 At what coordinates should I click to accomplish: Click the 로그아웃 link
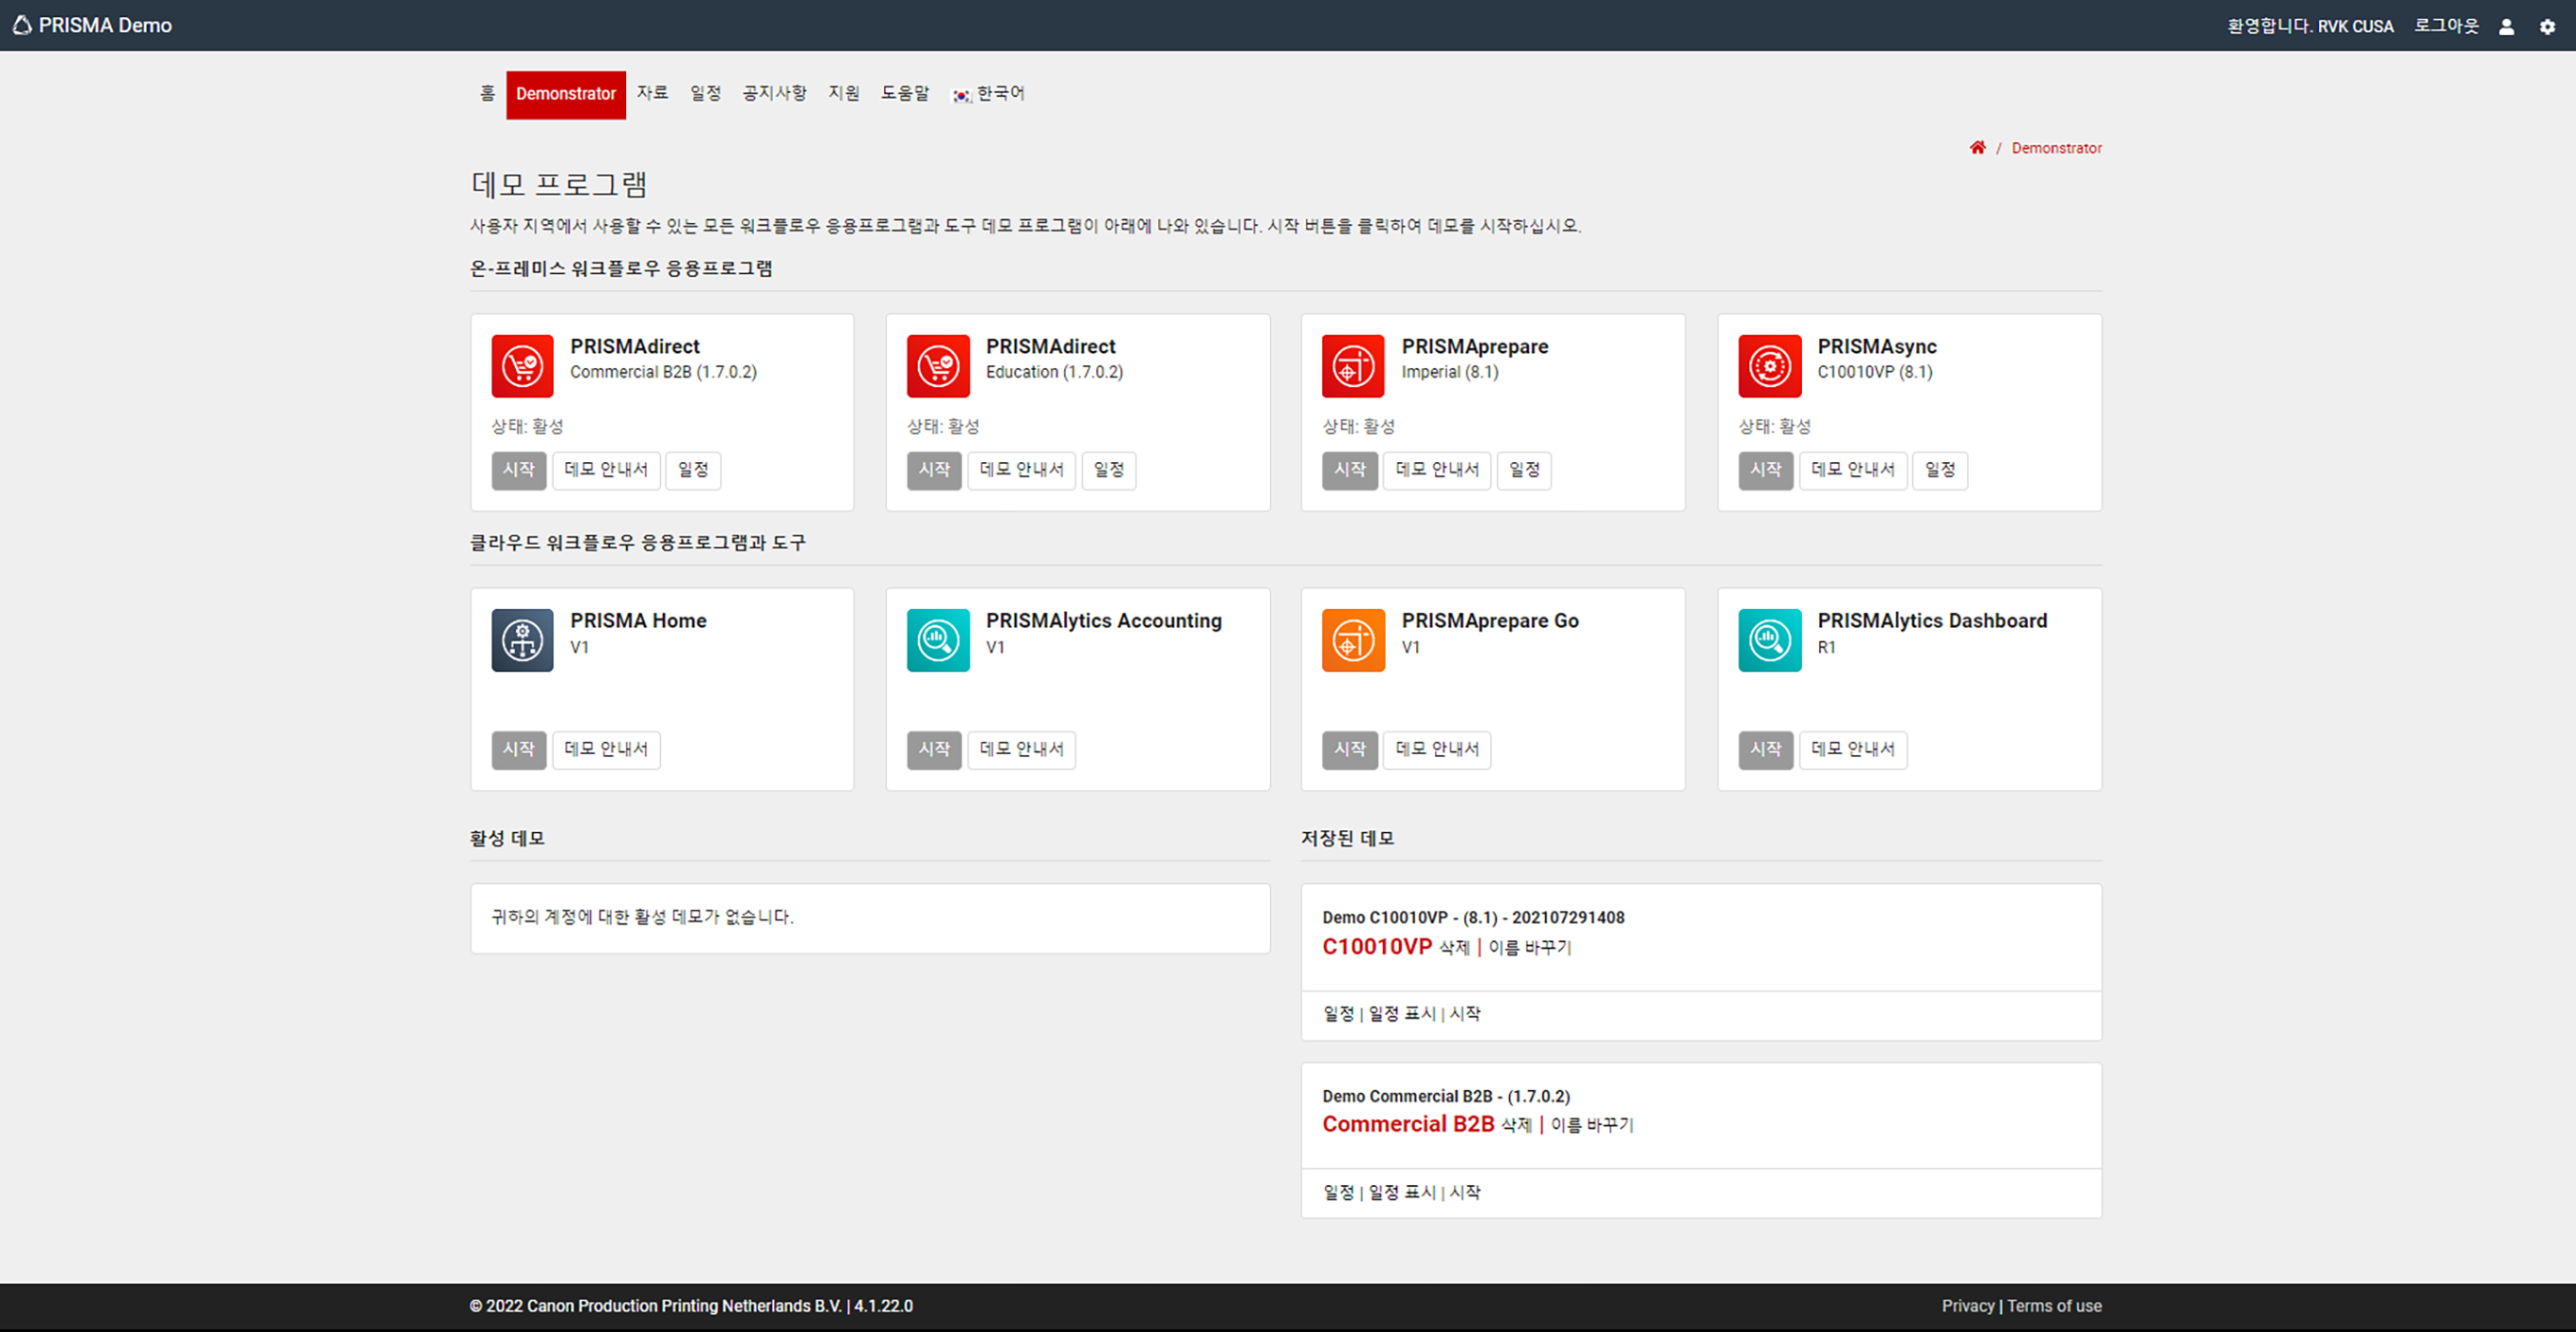(2446, 26)
